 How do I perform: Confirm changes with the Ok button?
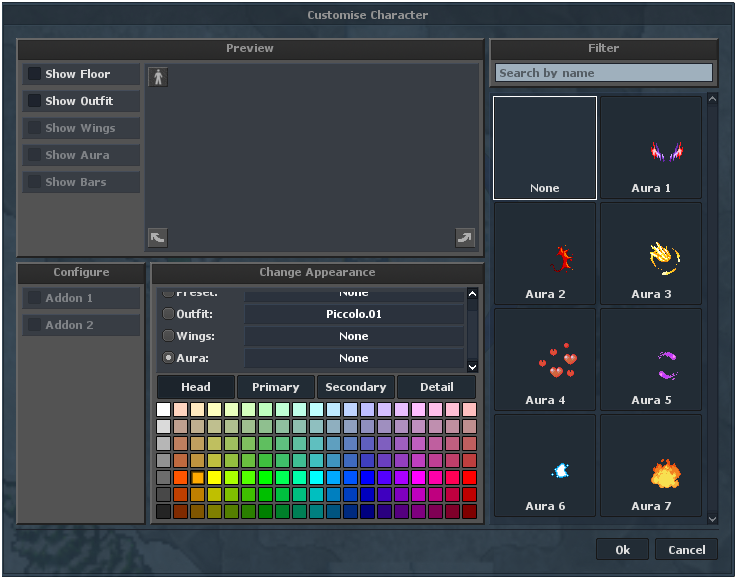622,549
